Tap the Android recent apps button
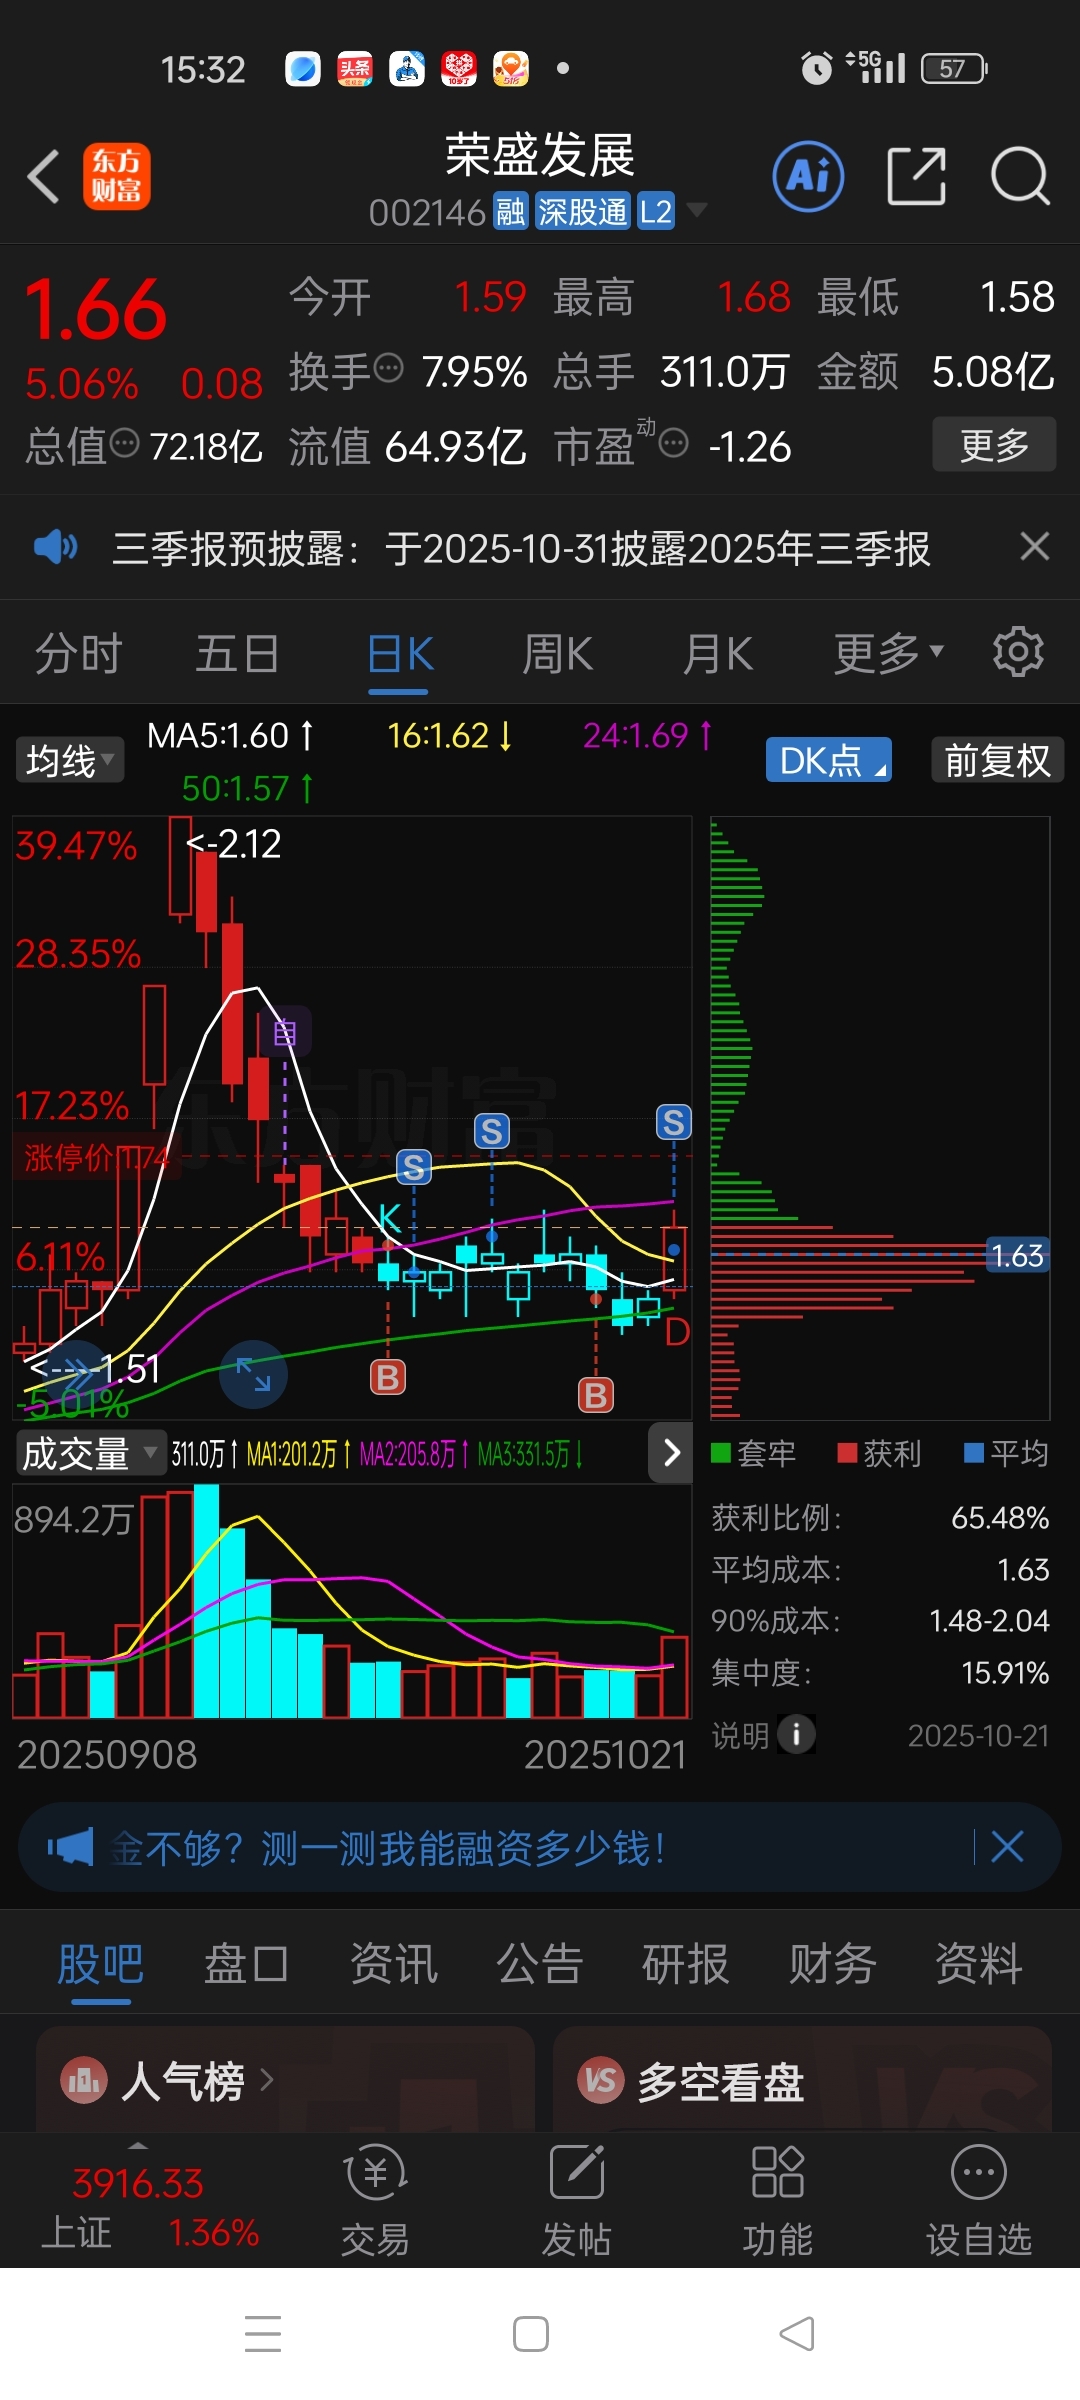1080x2400 pixels. 263,2334
